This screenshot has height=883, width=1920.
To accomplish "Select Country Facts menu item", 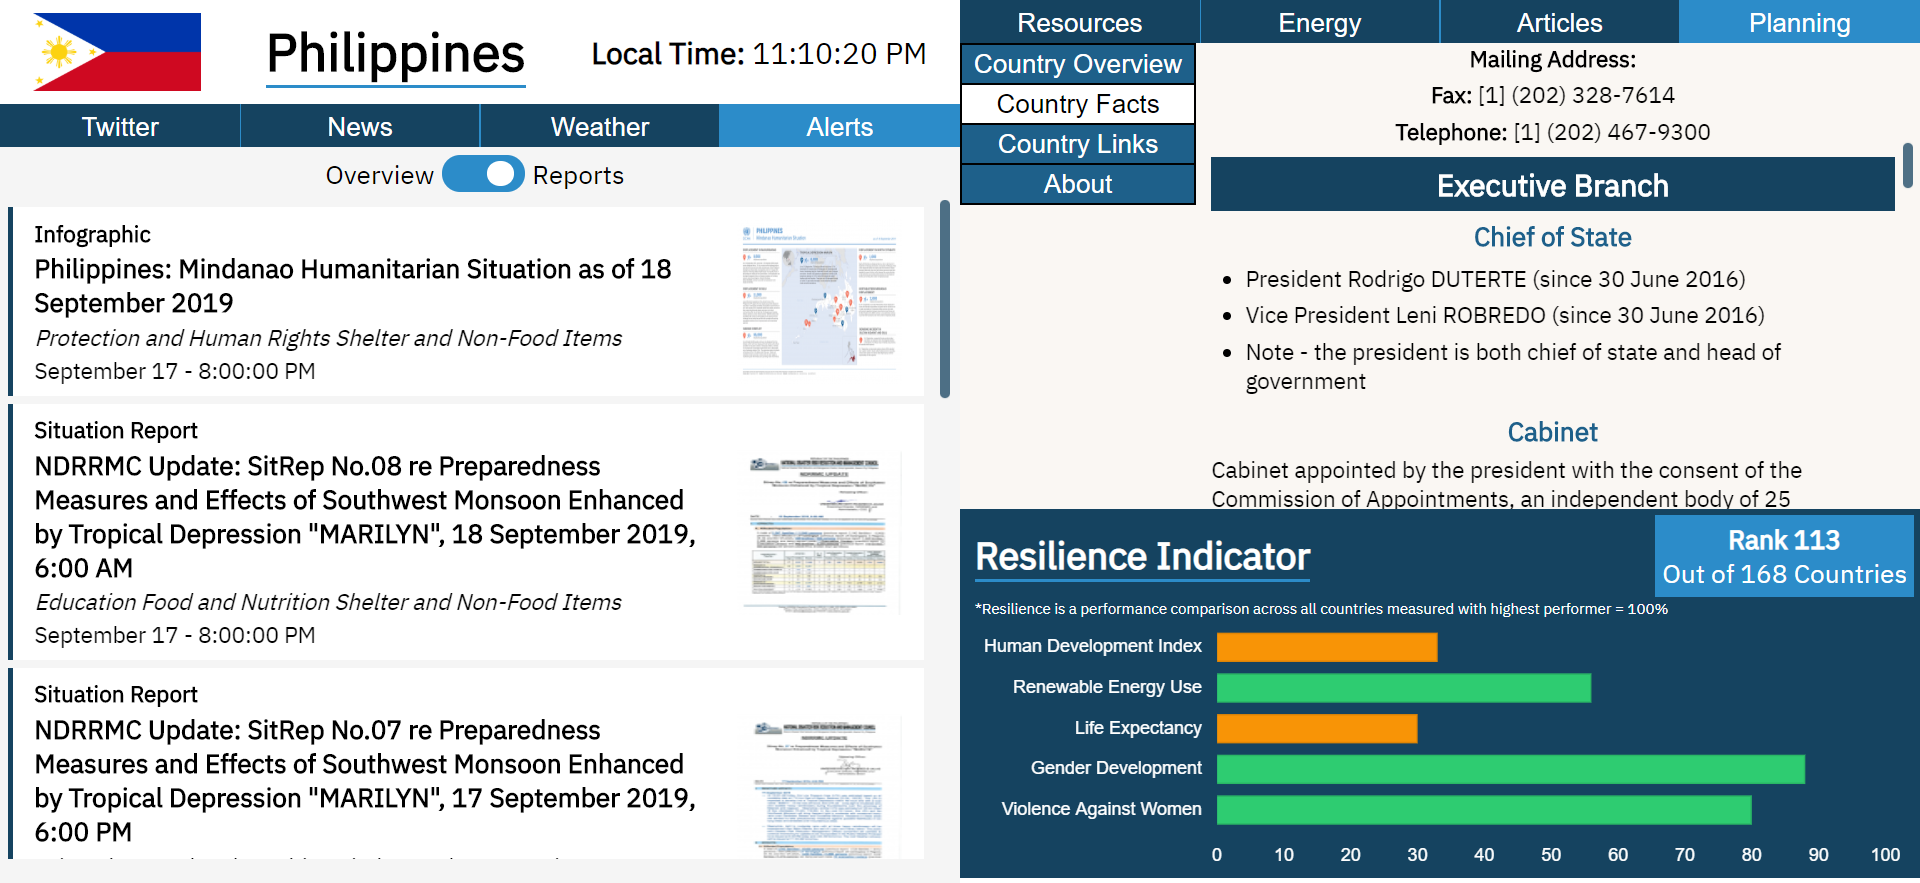I will pyautogui.click(x=1077, y=104).
